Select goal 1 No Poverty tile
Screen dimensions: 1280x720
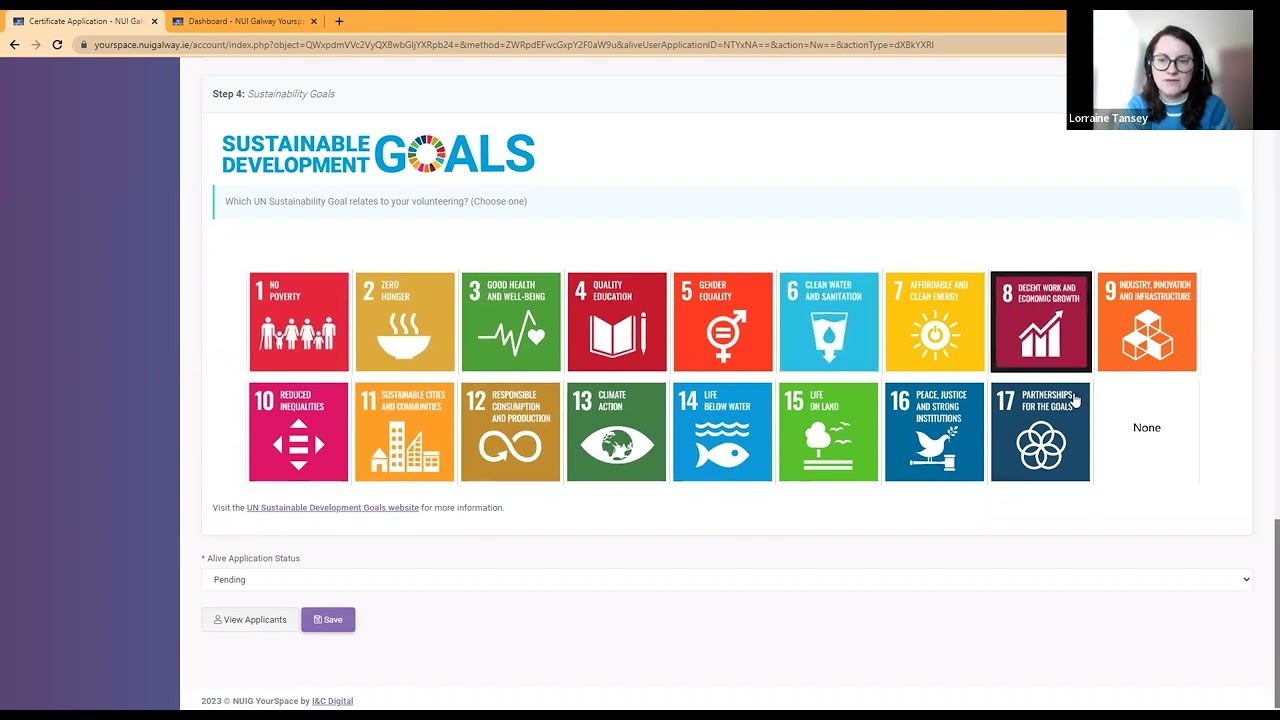[x=299, y=322]
